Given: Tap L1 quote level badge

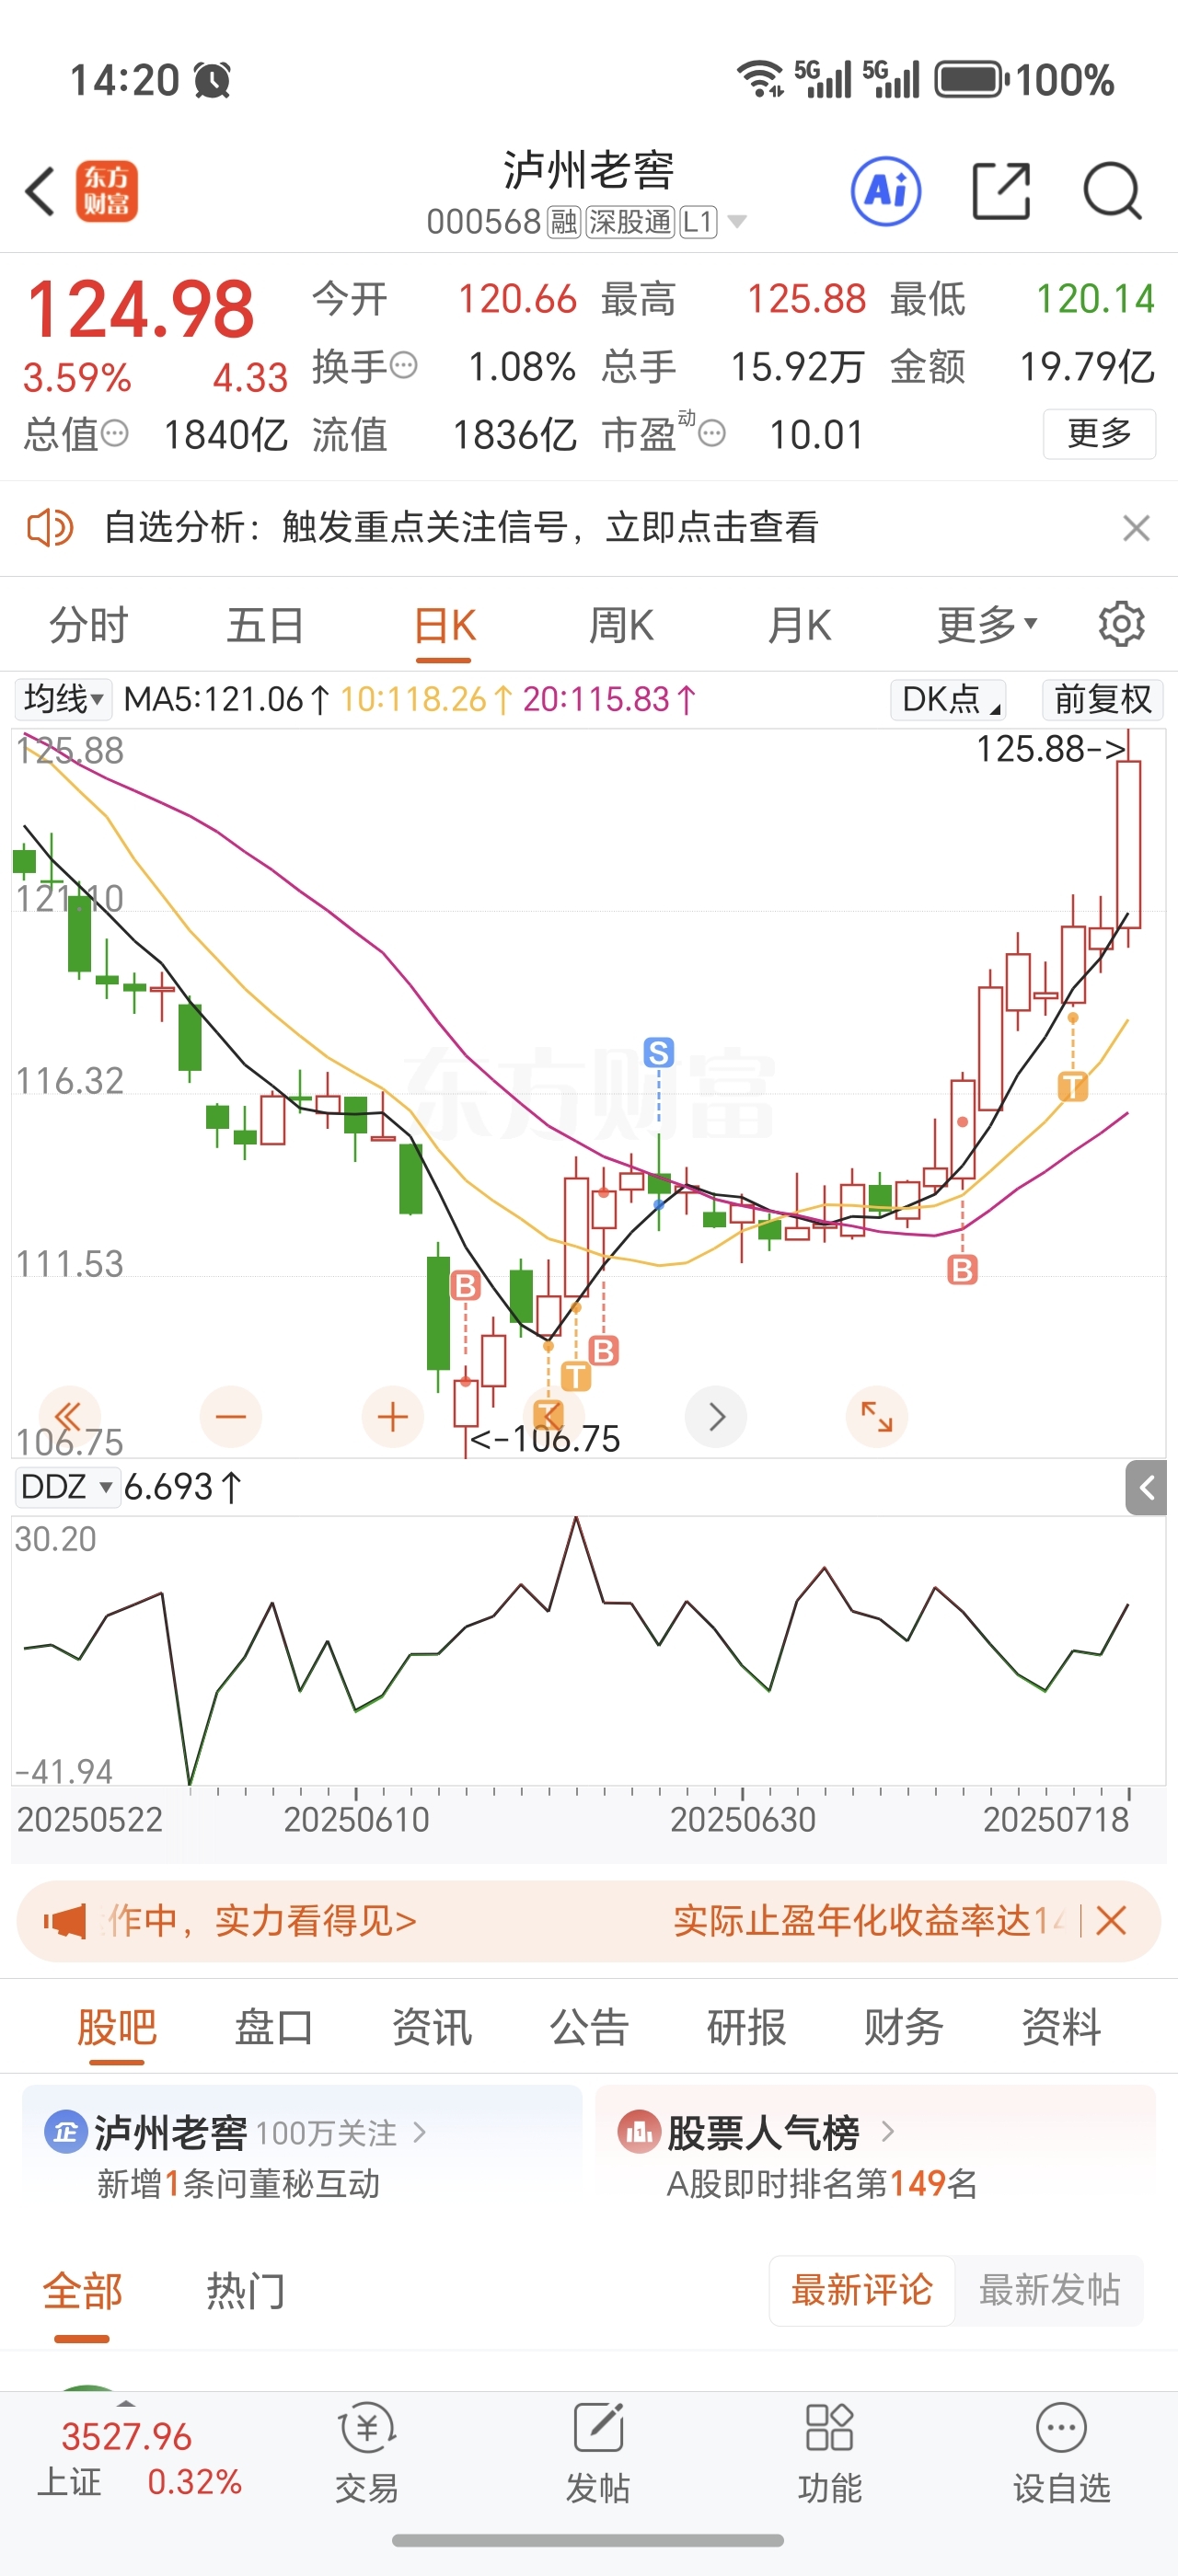Looking at the screenshot, I should [698, 221].
